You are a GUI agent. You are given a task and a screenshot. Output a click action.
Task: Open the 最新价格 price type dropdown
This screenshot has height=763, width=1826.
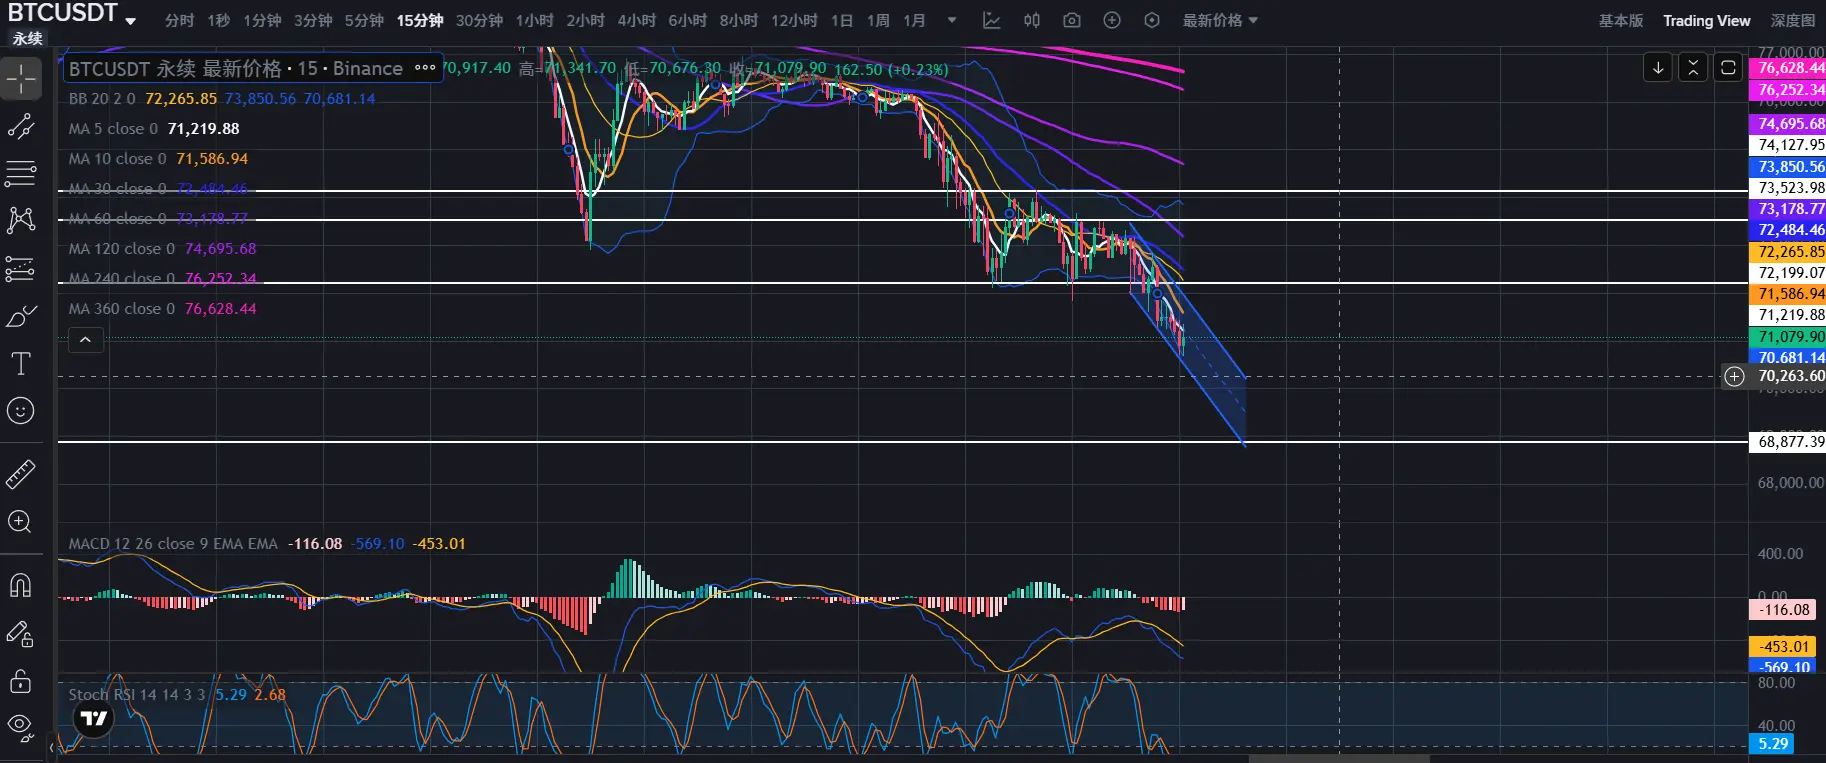(x=1220, y=20)
